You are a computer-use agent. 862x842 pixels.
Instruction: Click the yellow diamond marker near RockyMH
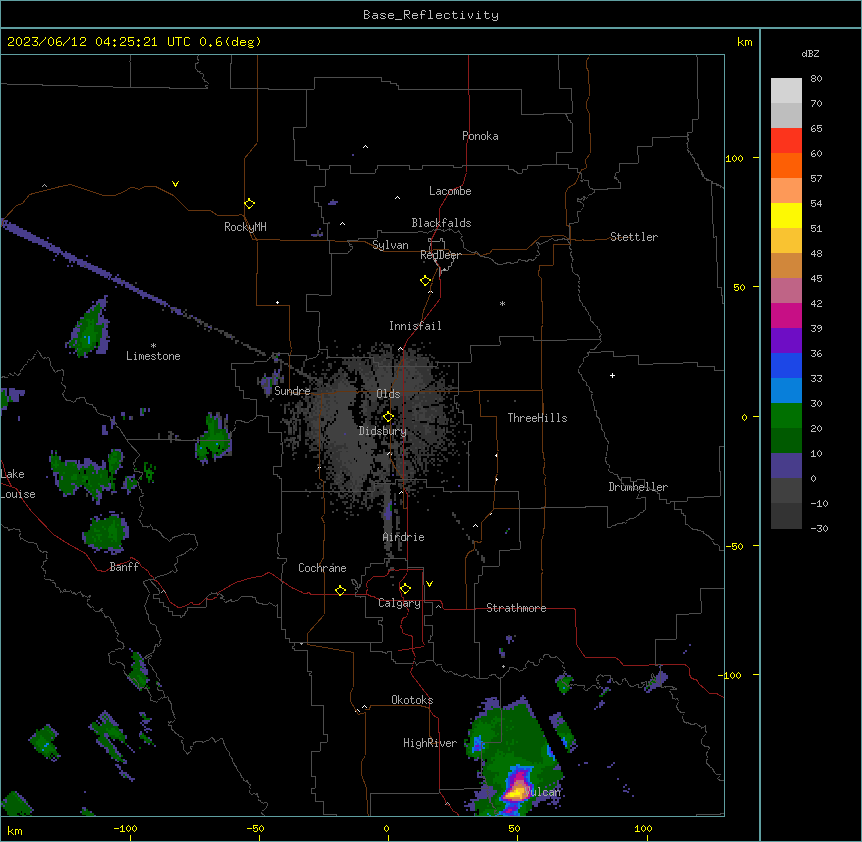[249, 203]
